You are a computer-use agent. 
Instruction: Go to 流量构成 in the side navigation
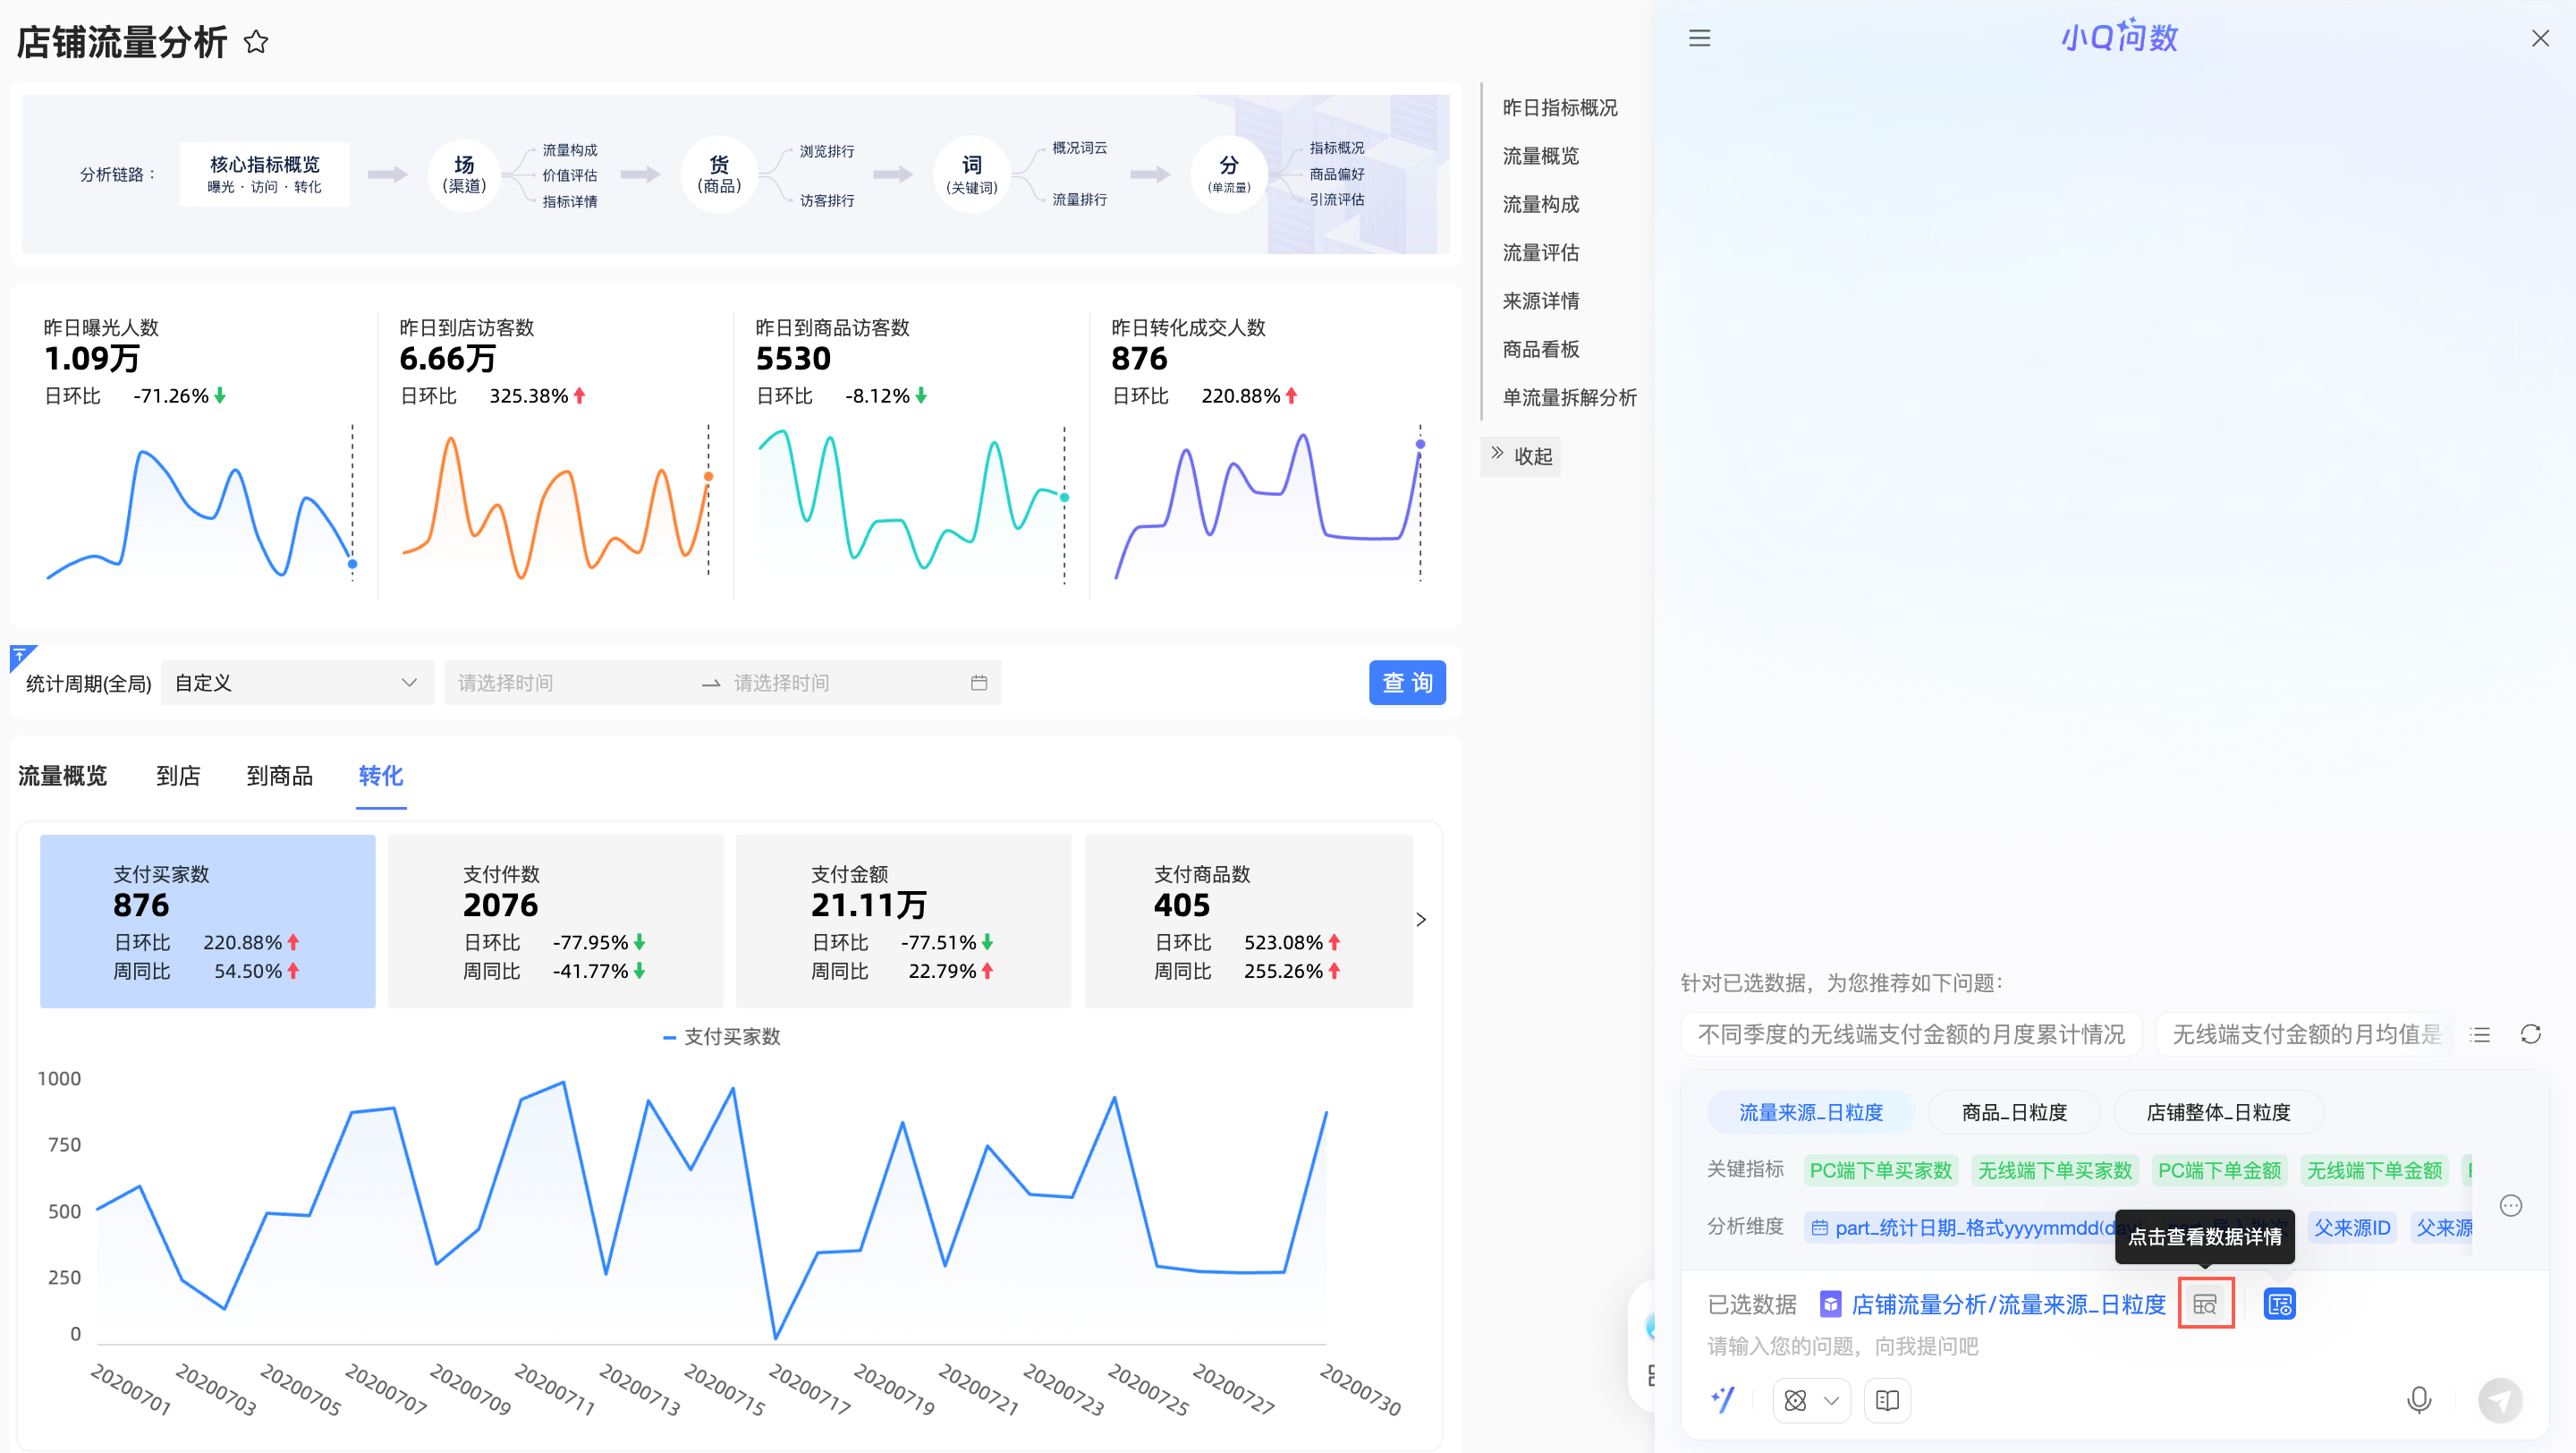pyautogui.click(x=1540, y=204)
